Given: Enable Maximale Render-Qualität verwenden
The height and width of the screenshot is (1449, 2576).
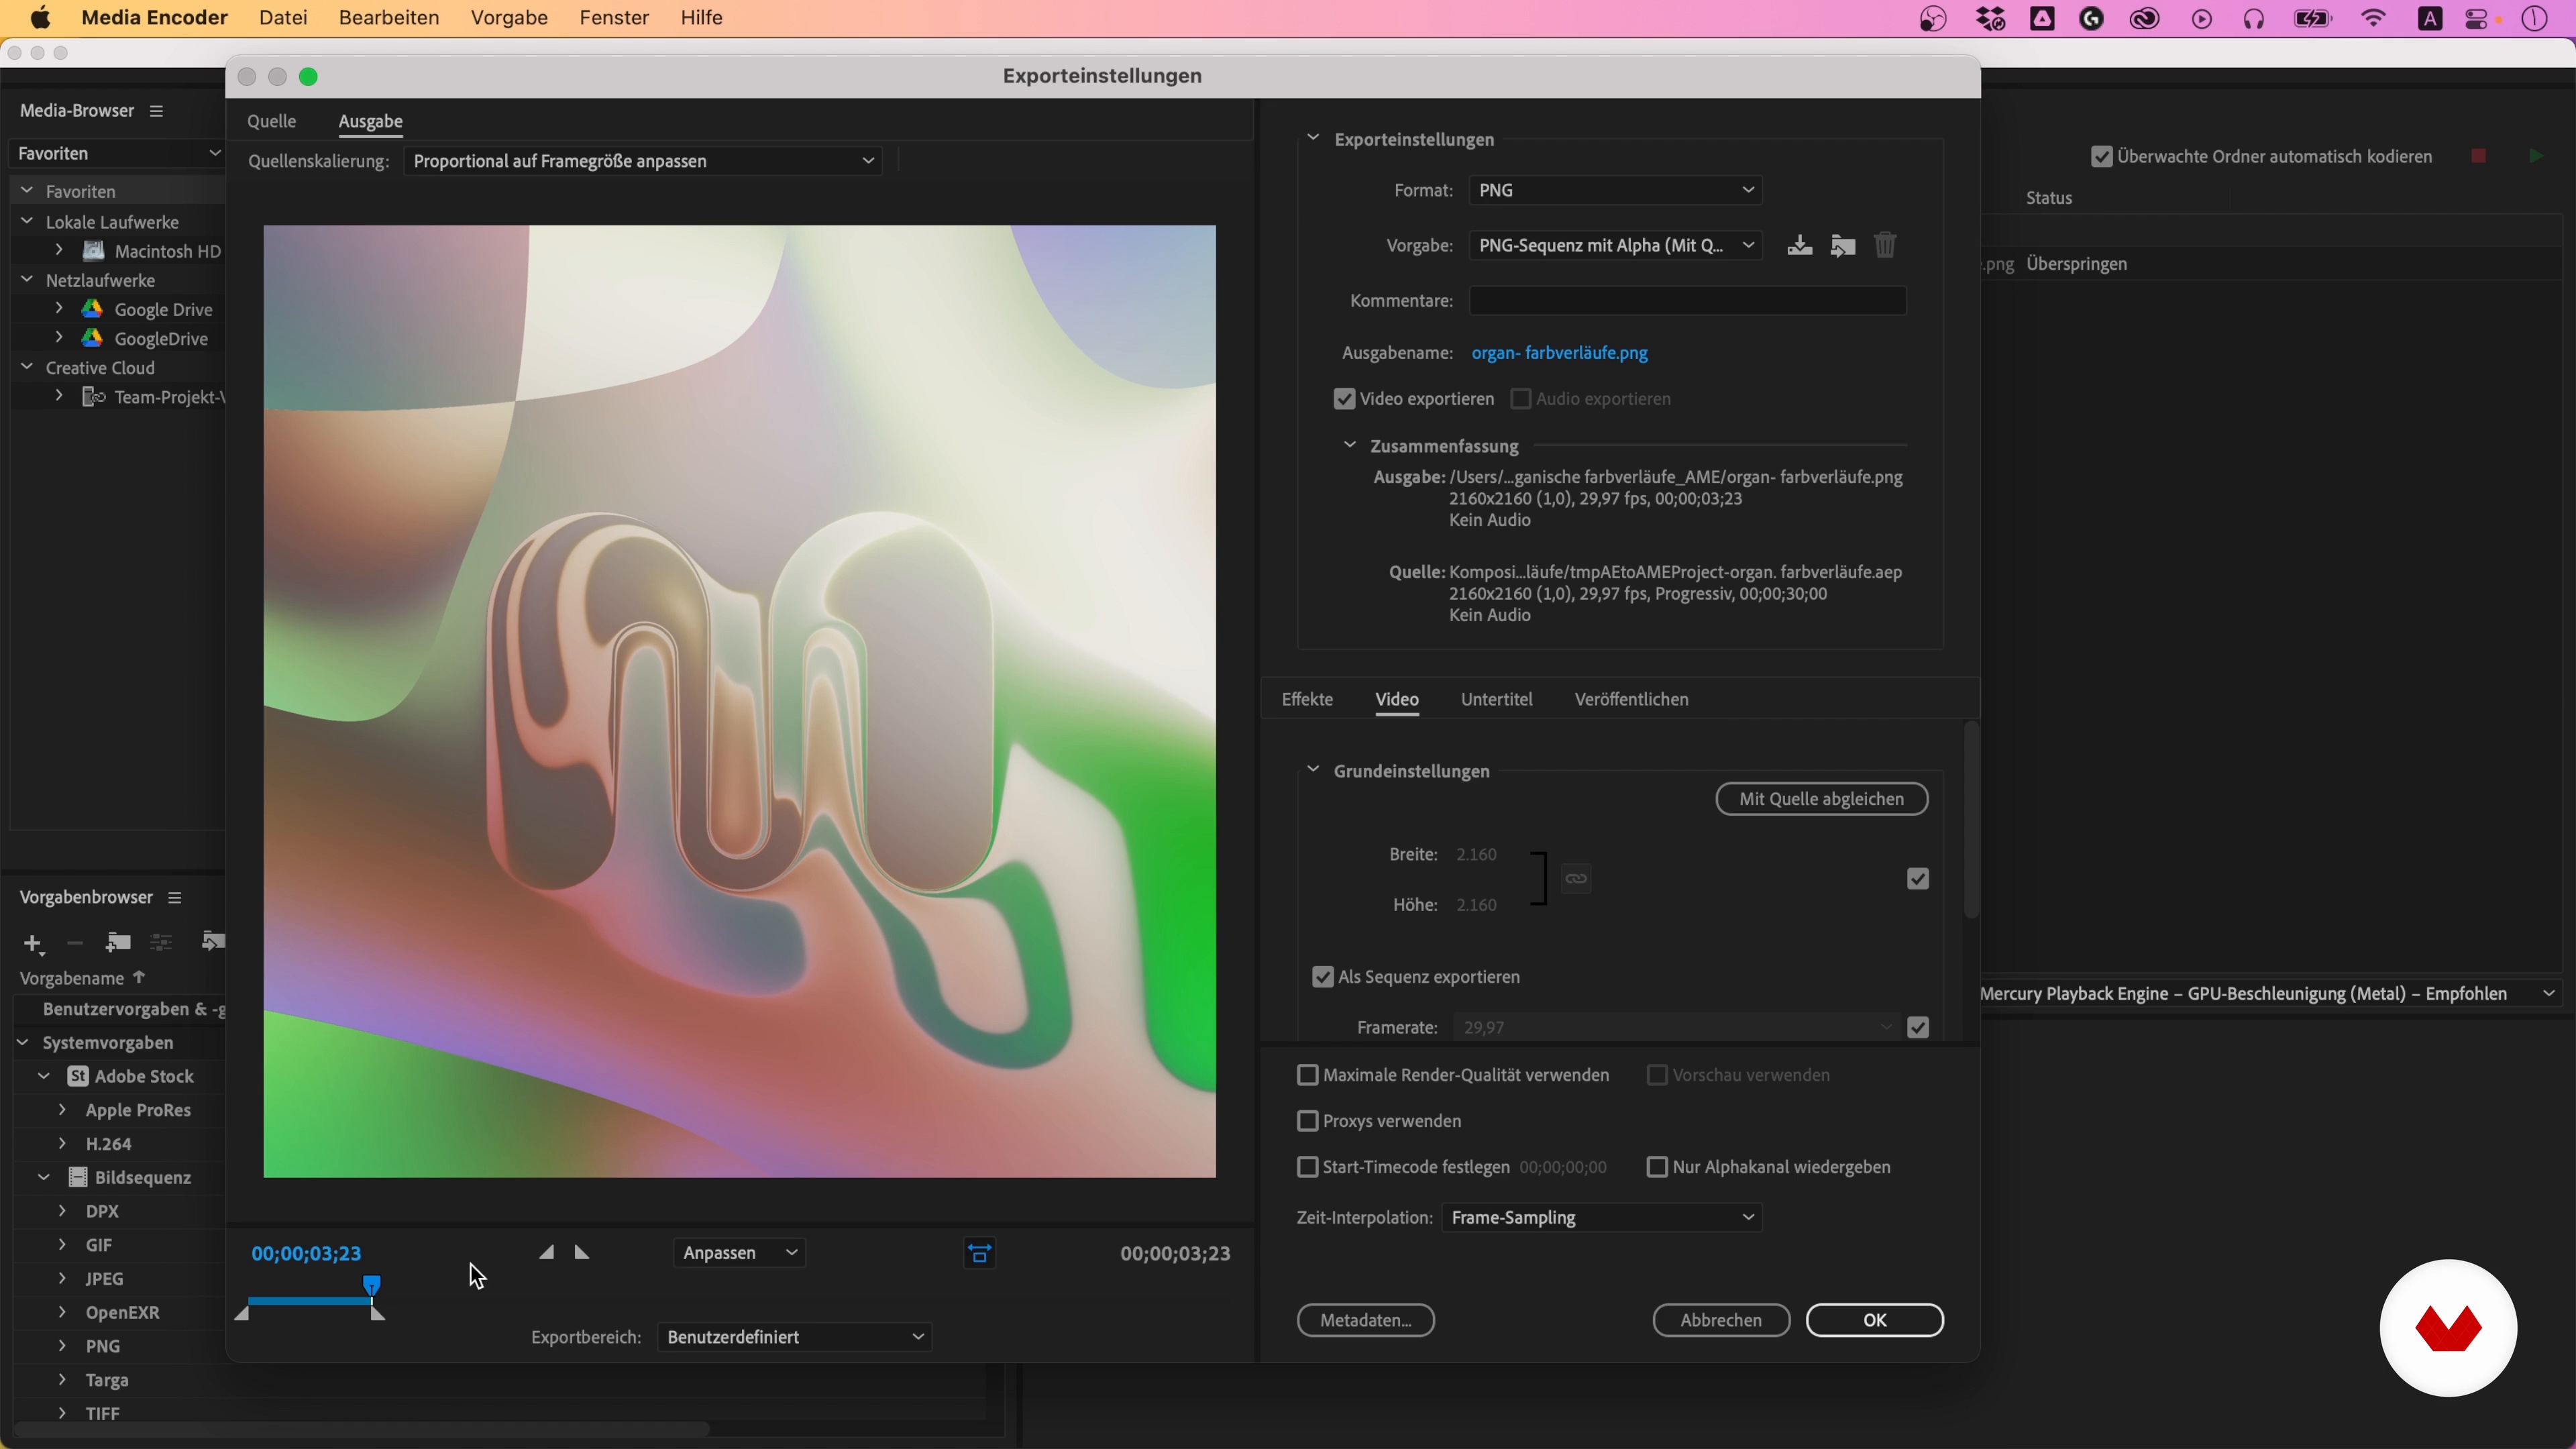Looking at the screenshot, I should click(1307, 1075).
